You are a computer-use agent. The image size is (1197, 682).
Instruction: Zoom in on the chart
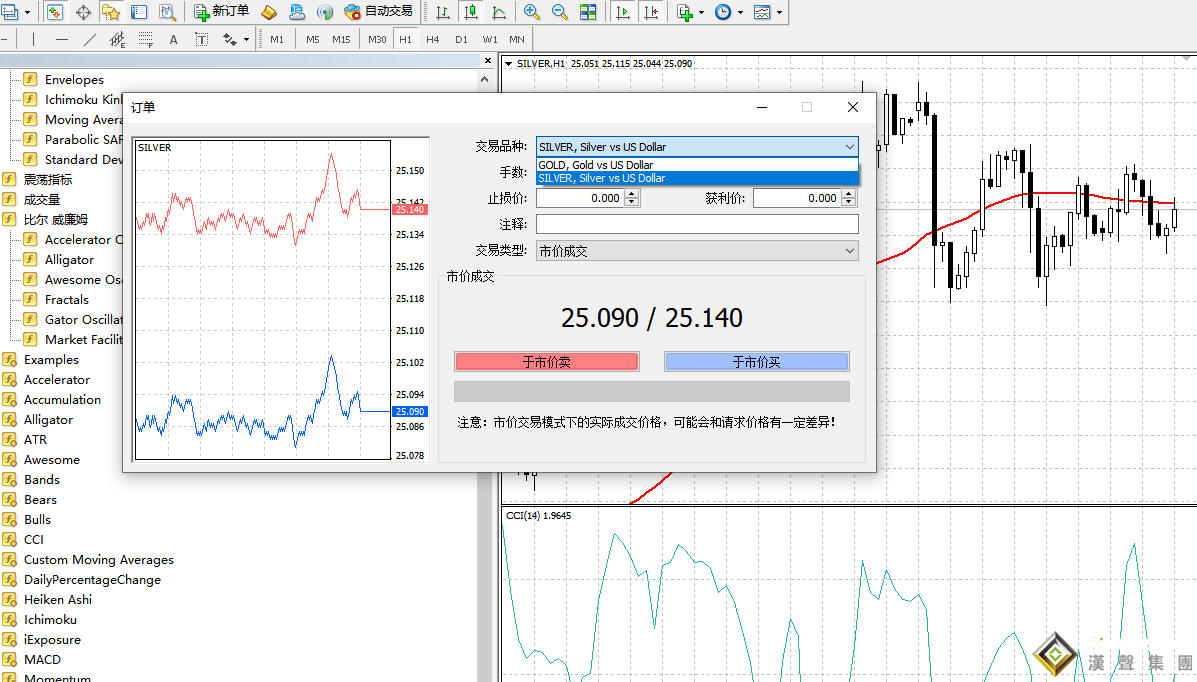point(531,12)
